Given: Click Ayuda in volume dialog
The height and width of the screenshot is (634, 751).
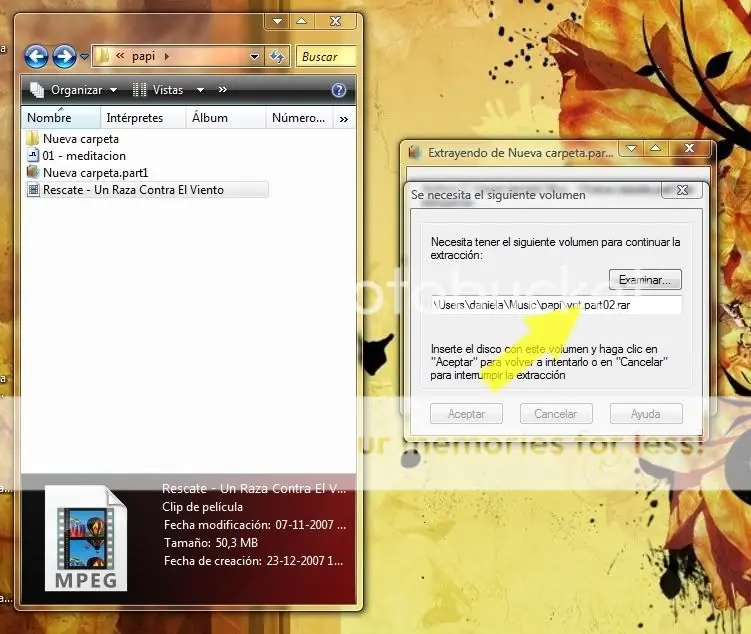Looking at the screenshot, I should coord(646,414).
